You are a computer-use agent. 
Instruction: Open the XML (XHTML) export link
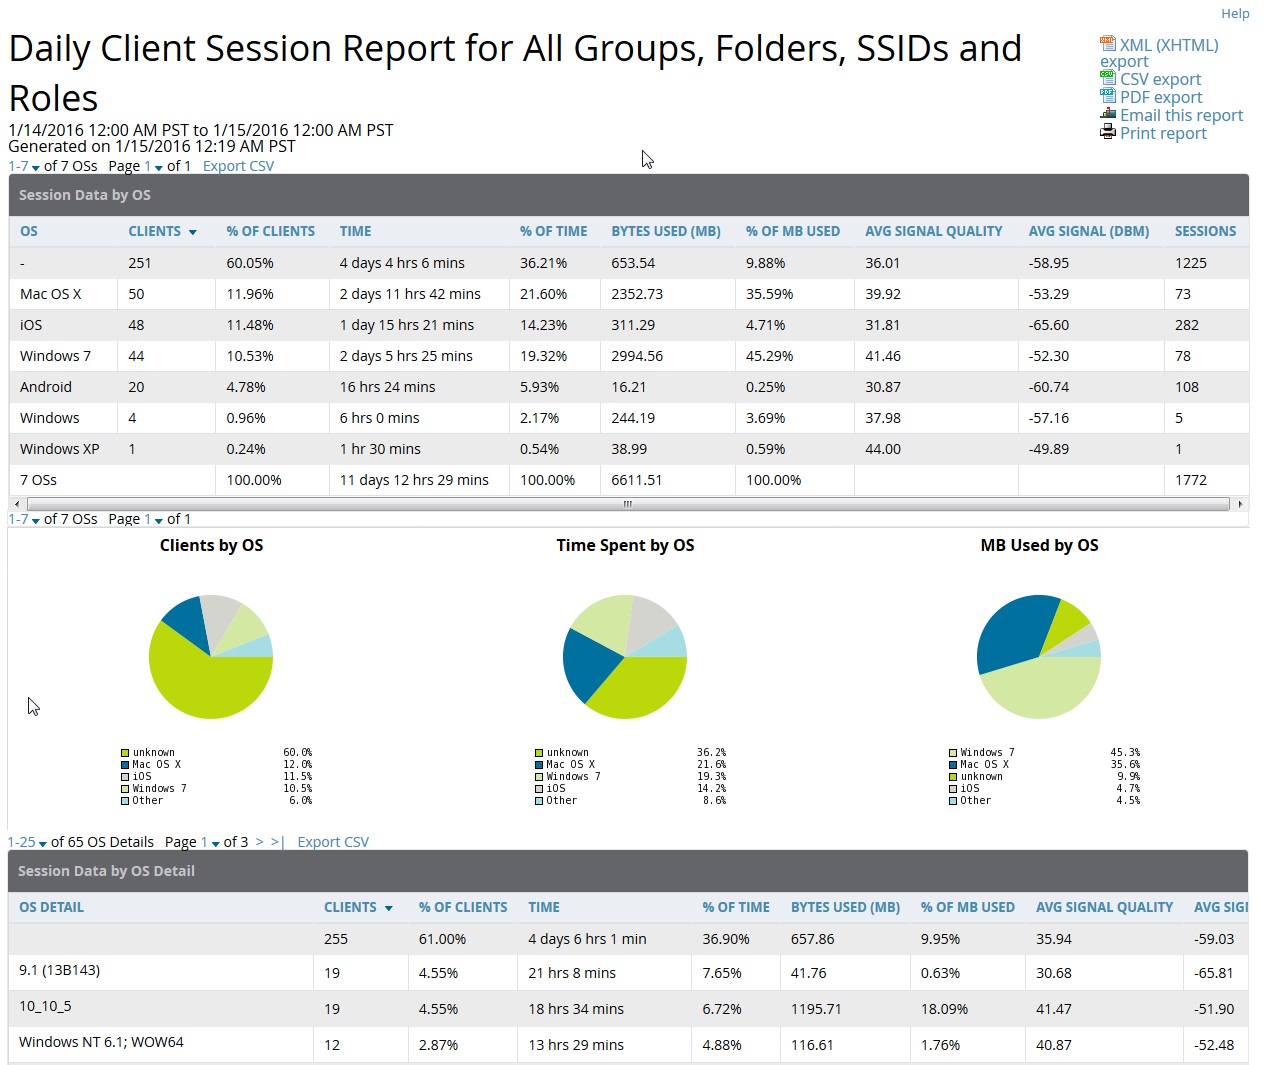[x=1159, y=53]
